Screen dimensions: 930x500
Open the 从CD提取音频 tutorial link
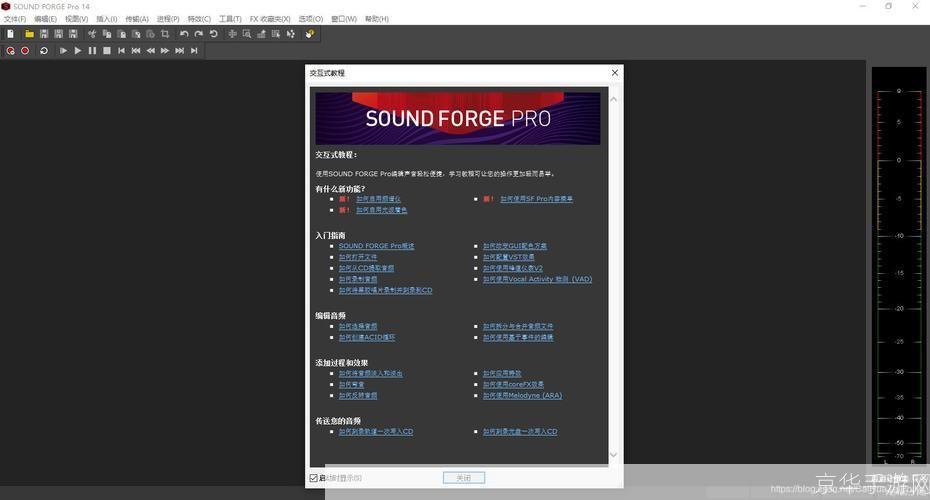[367, 268]
